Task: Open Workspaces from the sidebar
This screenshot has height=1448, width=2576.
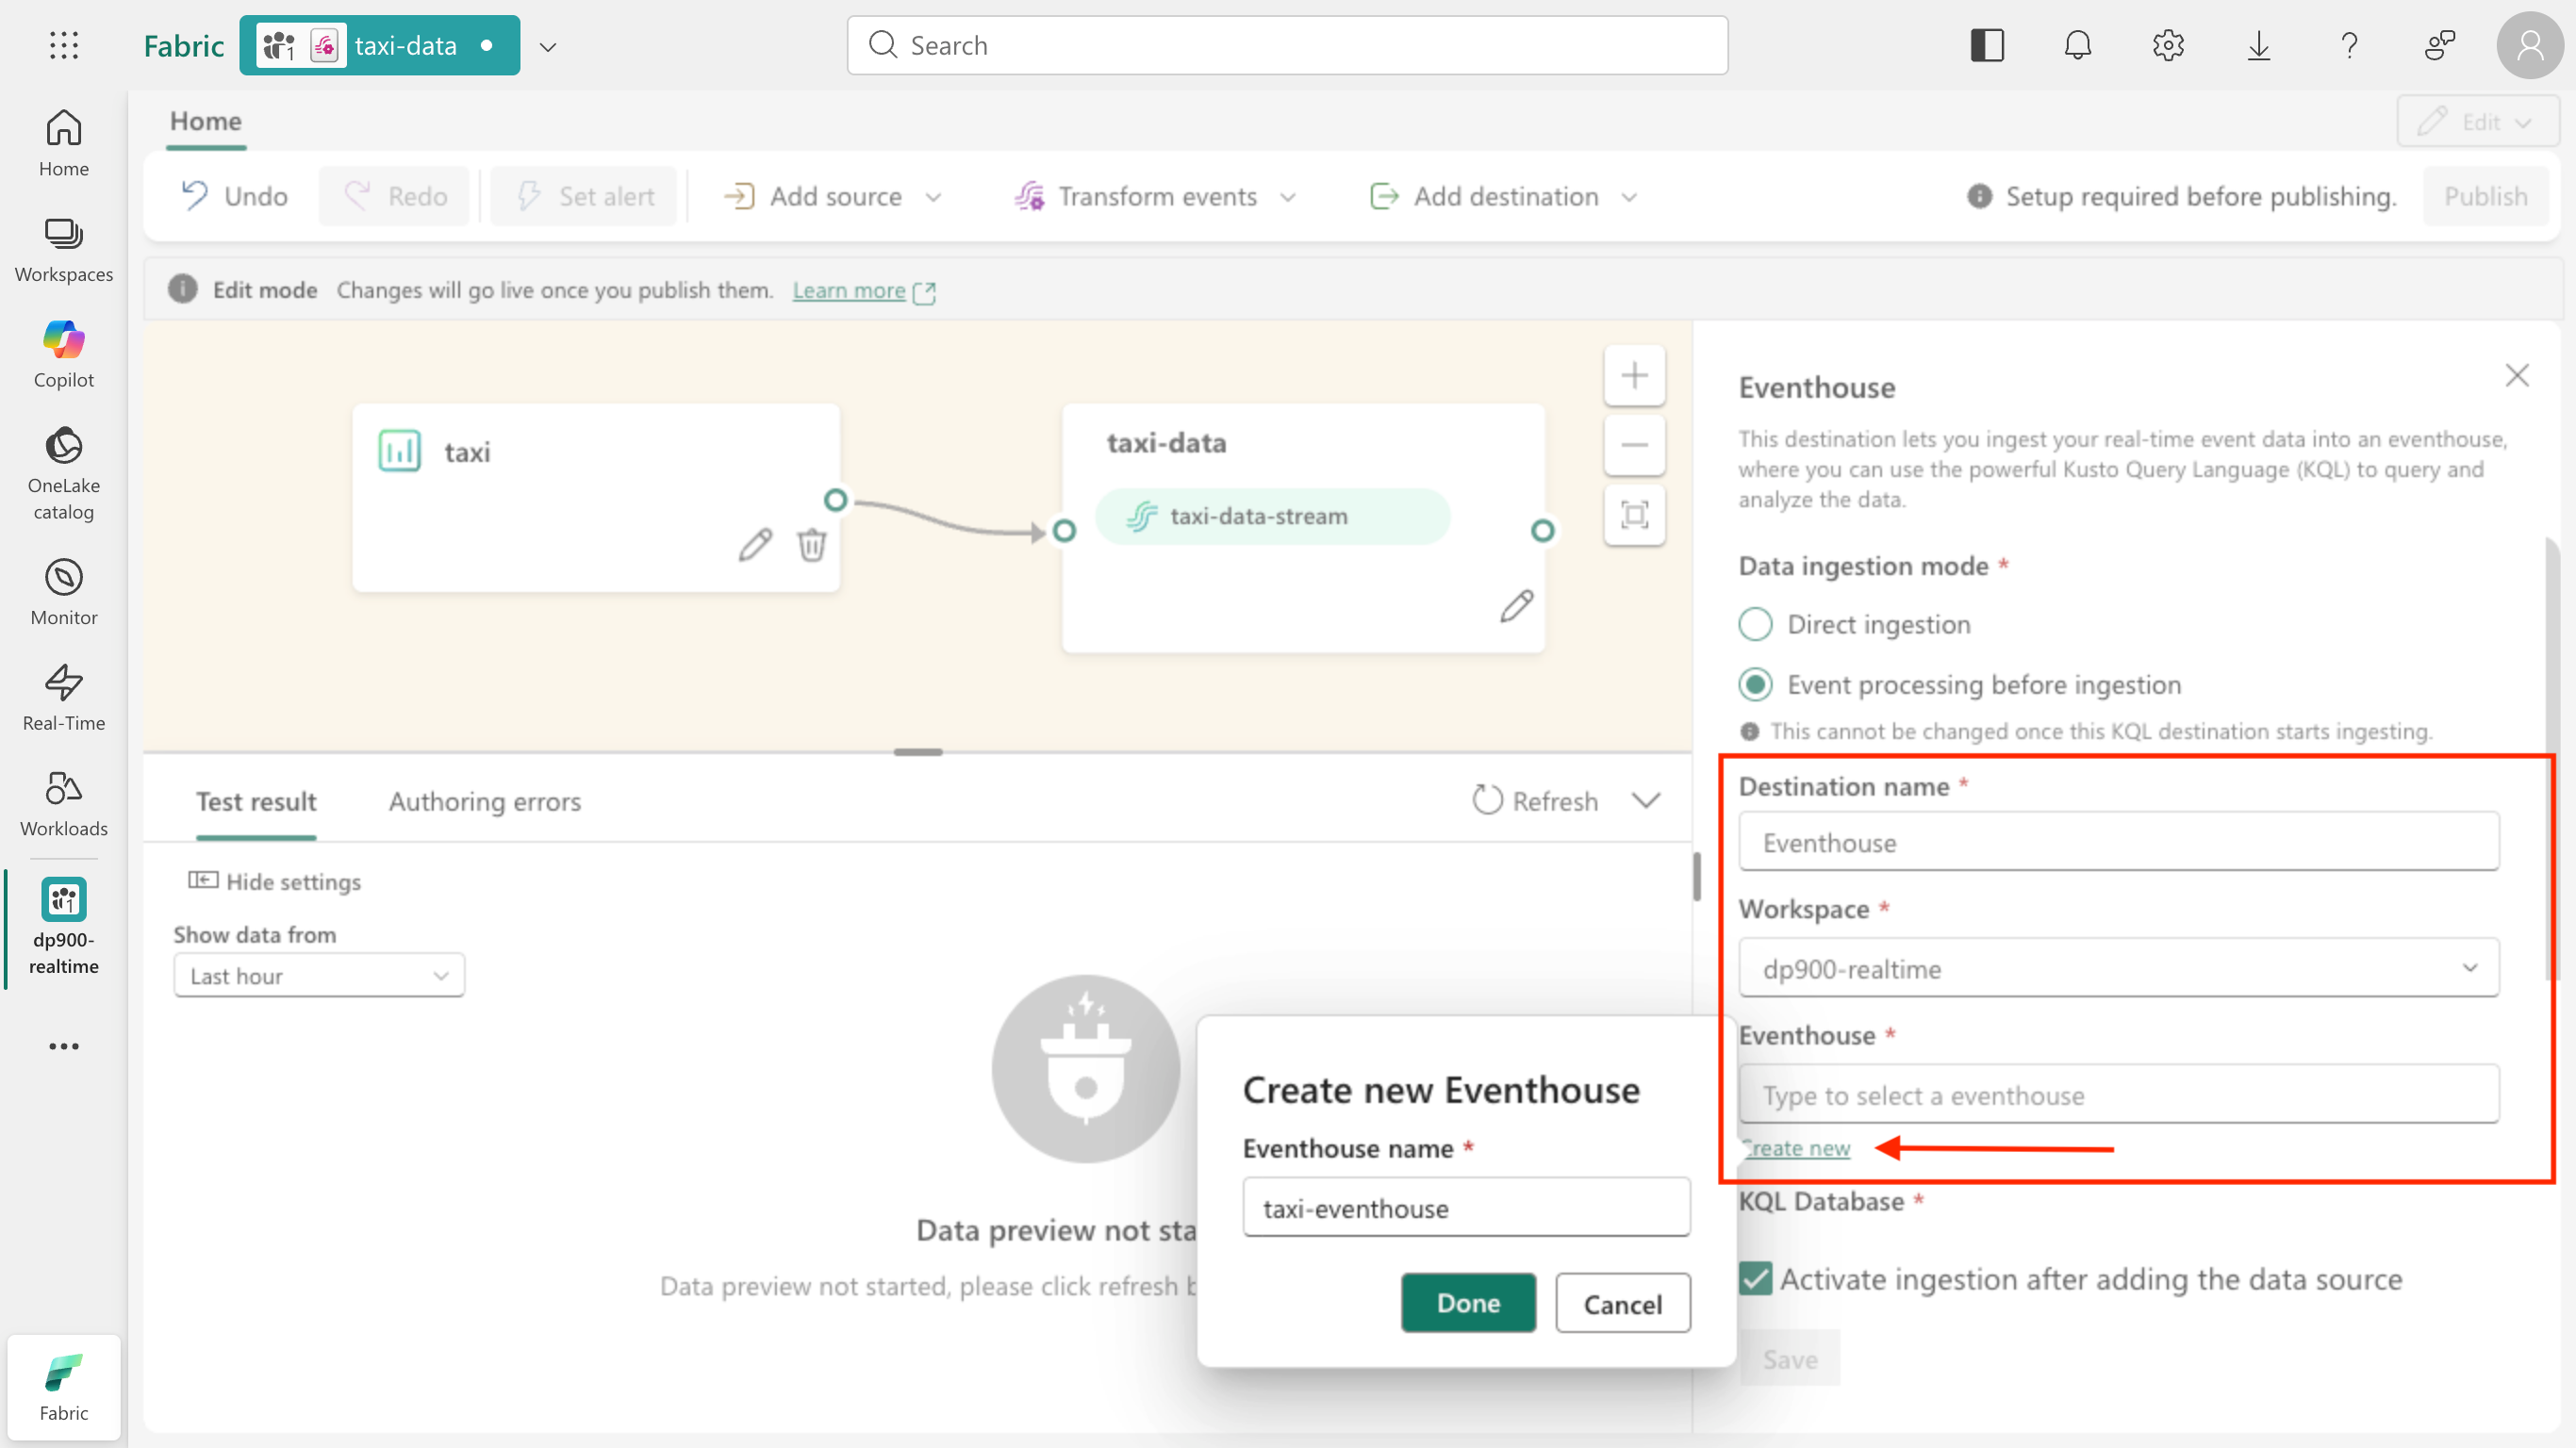Action: click(x=63, y=250)
